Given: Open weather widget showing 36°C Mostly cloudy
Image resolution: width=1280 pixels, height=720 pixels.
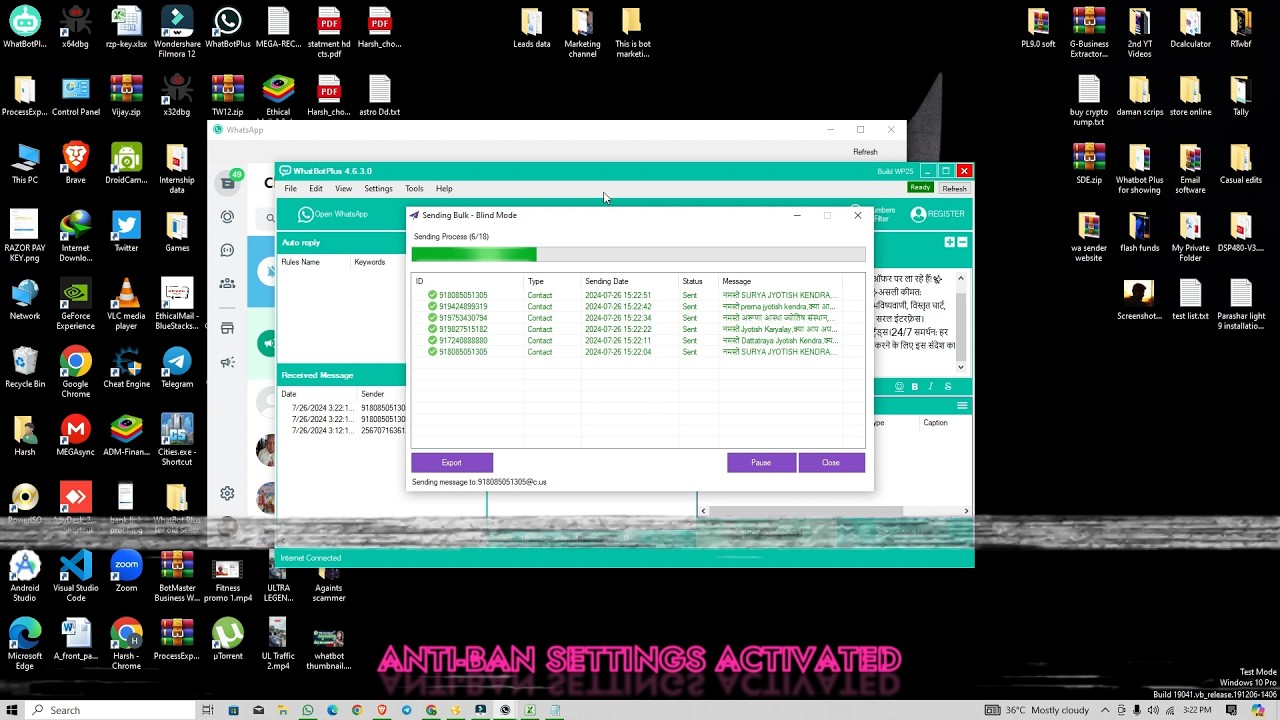Looking at the screenshot, I should 1036,710.
